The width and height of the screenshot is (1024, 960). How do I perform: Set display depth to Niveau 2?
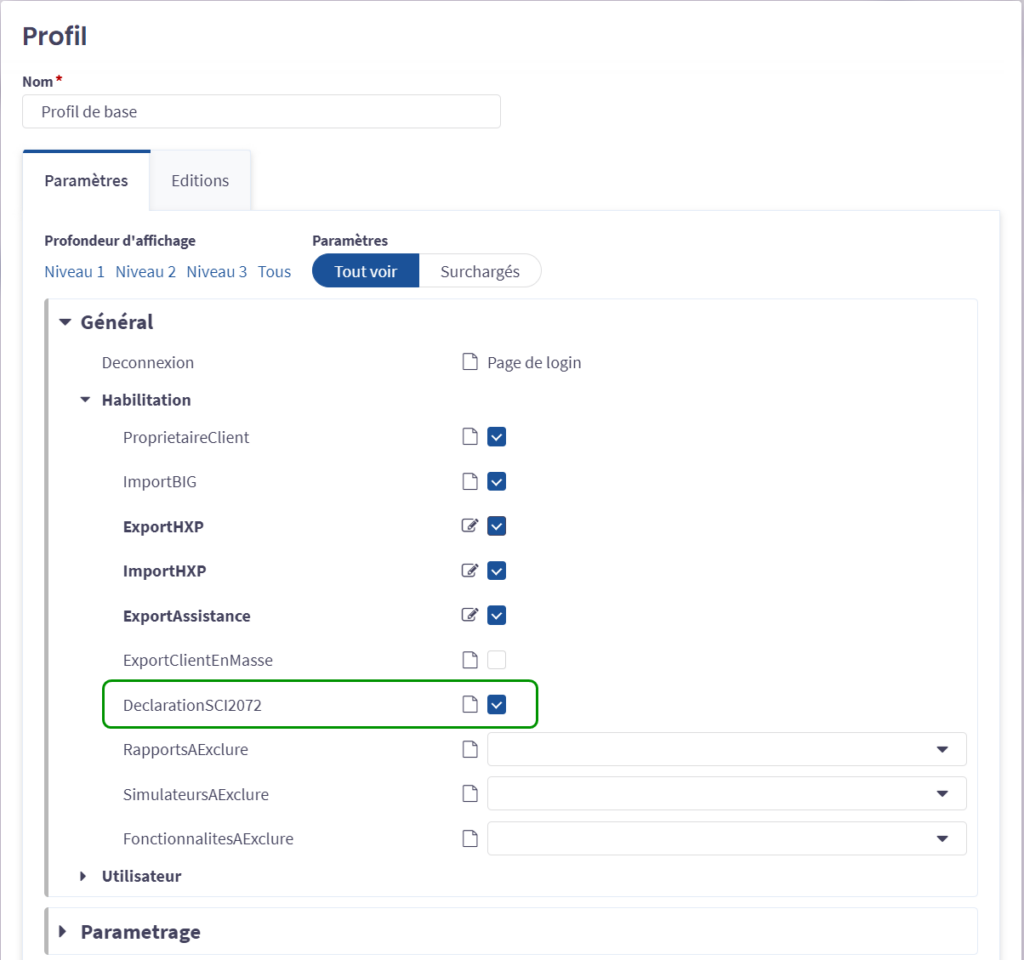click(145, 272)
